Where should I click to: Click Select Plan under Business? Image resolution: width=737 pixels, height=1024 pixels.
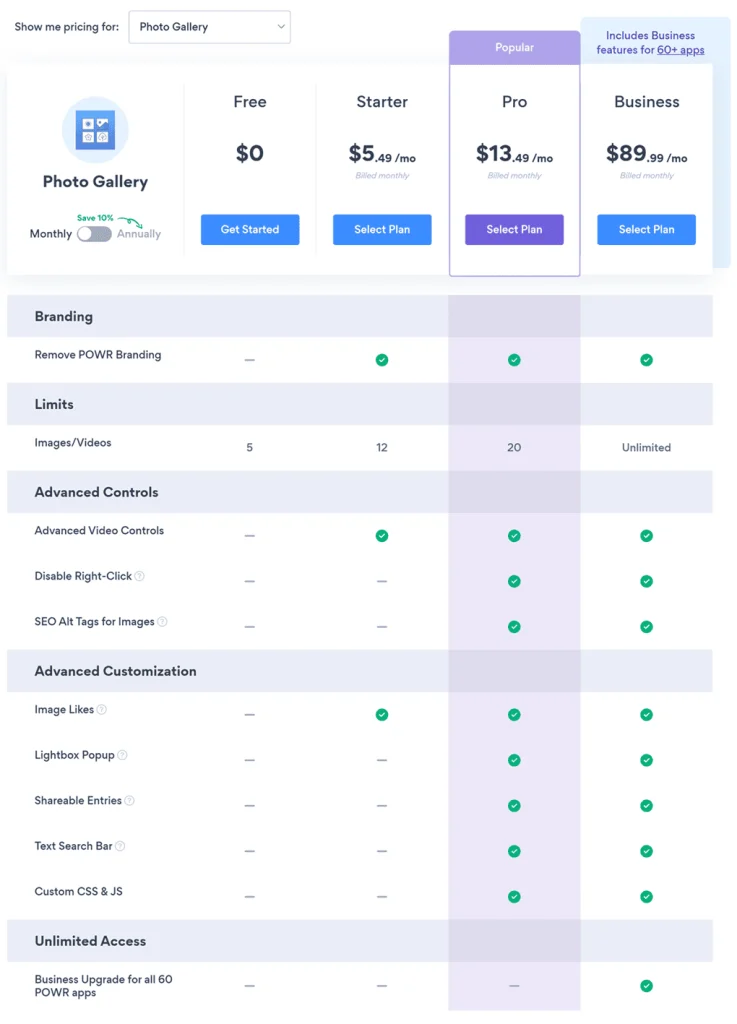(646, 230)
